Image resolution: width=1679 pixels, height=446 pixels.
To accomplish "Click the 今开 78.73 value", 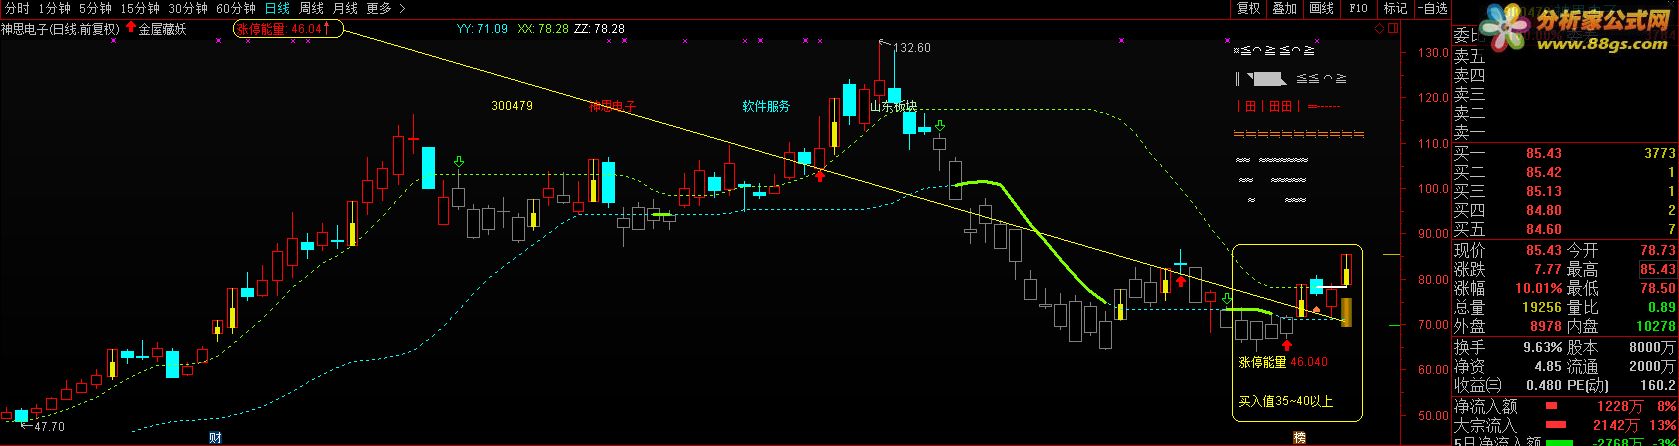I will 1656,250.
